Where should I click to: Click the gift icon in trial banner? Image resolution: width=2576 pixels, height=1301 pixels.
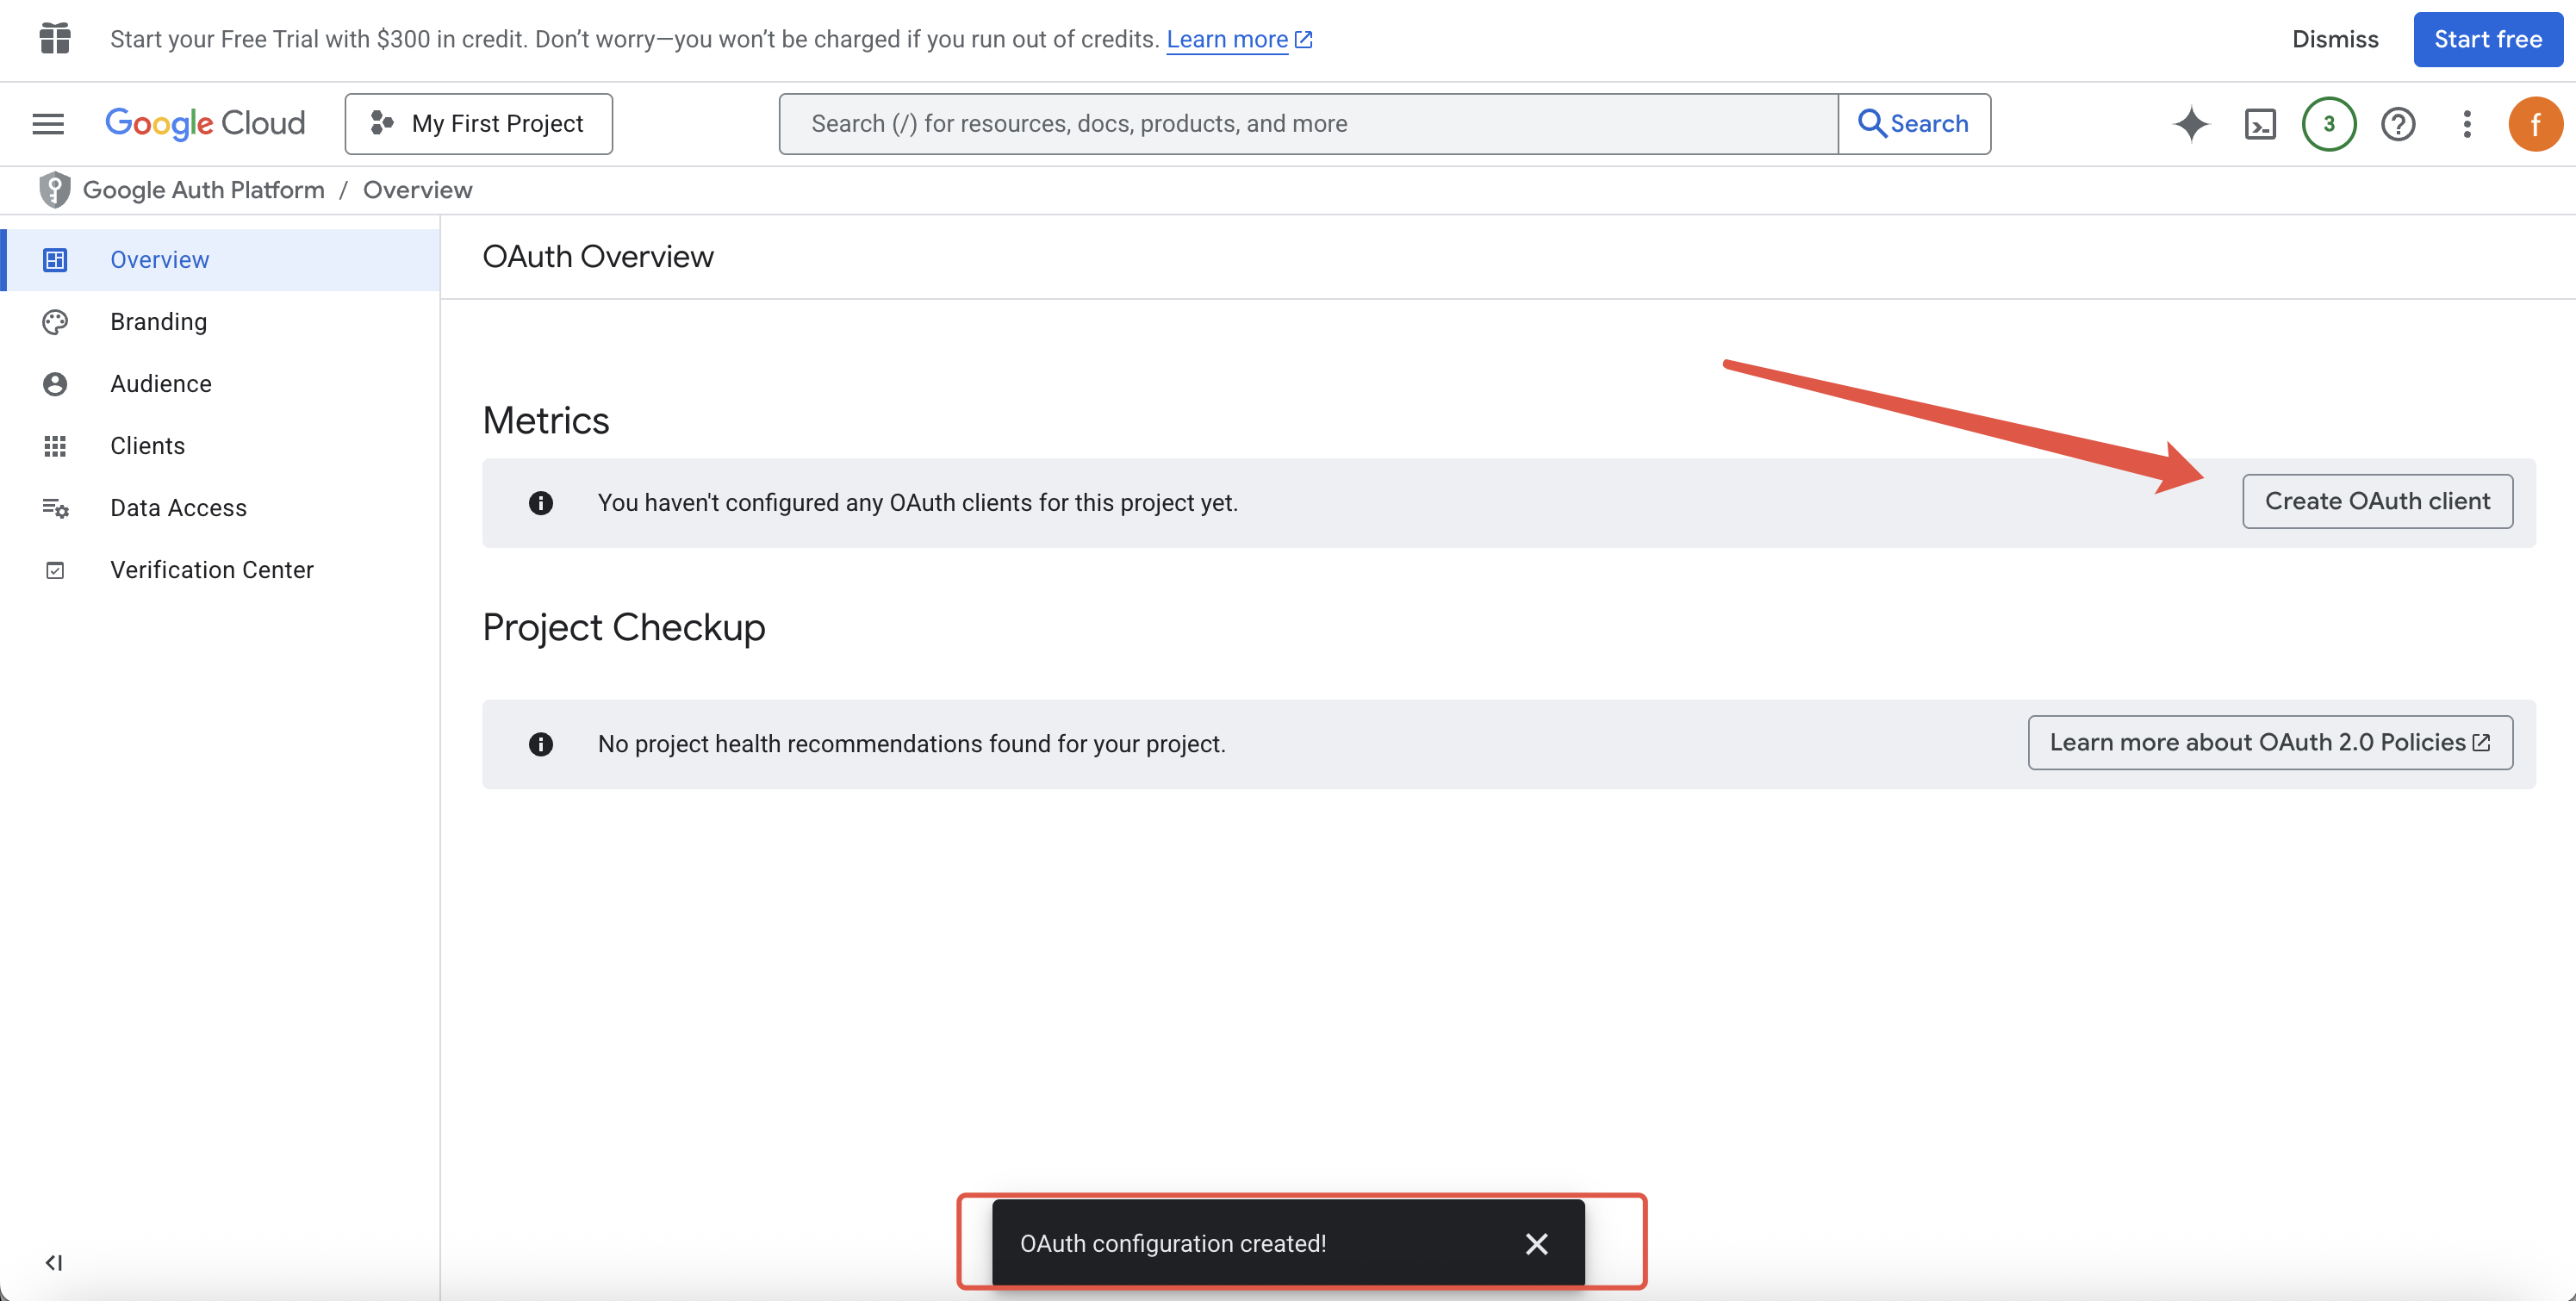point(55,38)
